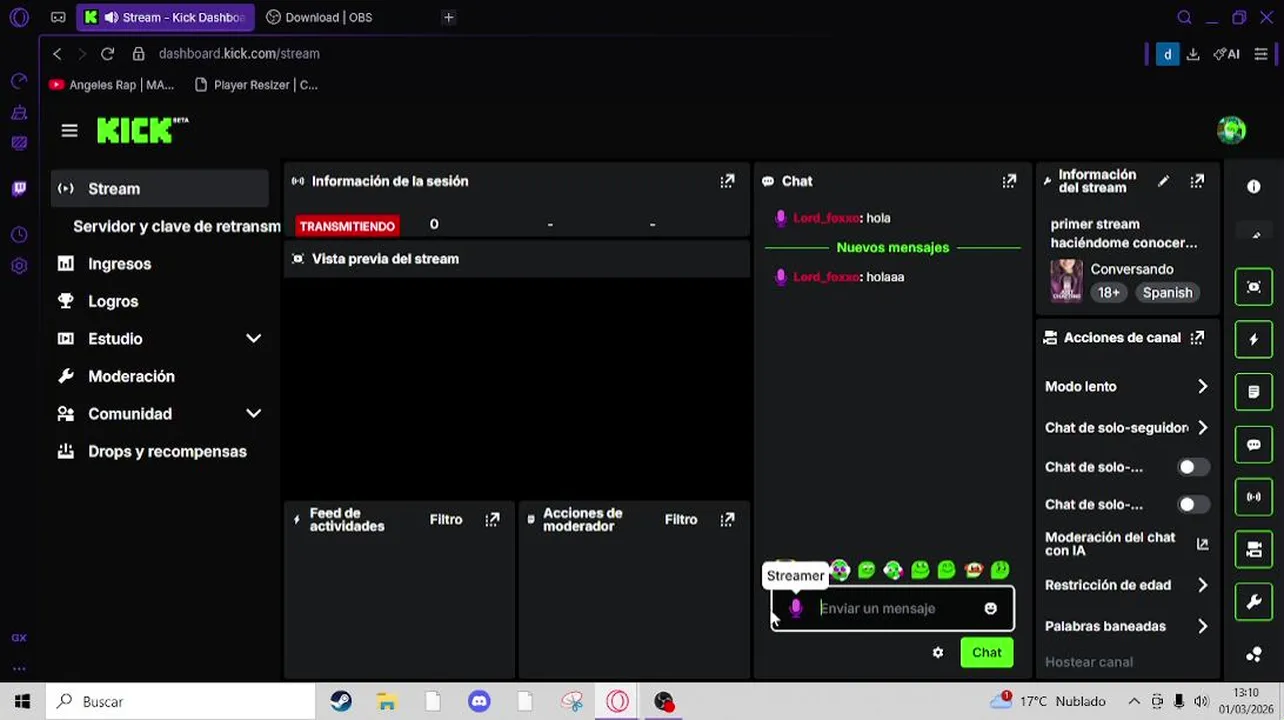Image resolution: width=1284 pixels, height=720 pixels.
Task: Toggle stream preview widget in right rail
Action: point(1254,287)
